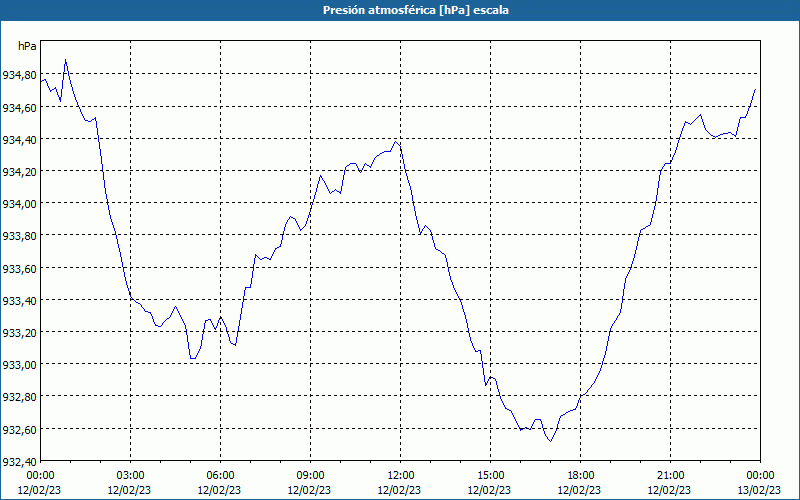This screenshot has height=500, width=800.
Task: Click the 933,20 y-axis value
Action: click(19, 333)
